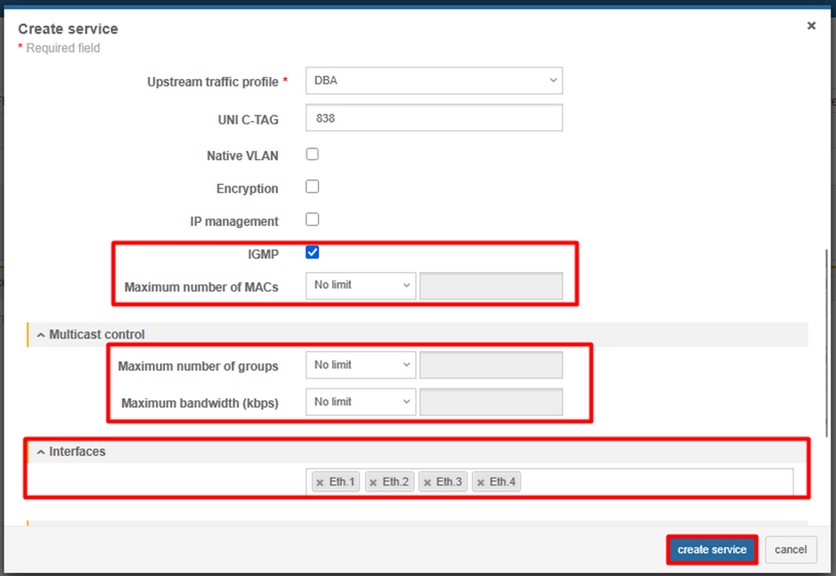Click the Interfaces tag input box
Viewport: 836px width, 576px height.
point(650,483)
